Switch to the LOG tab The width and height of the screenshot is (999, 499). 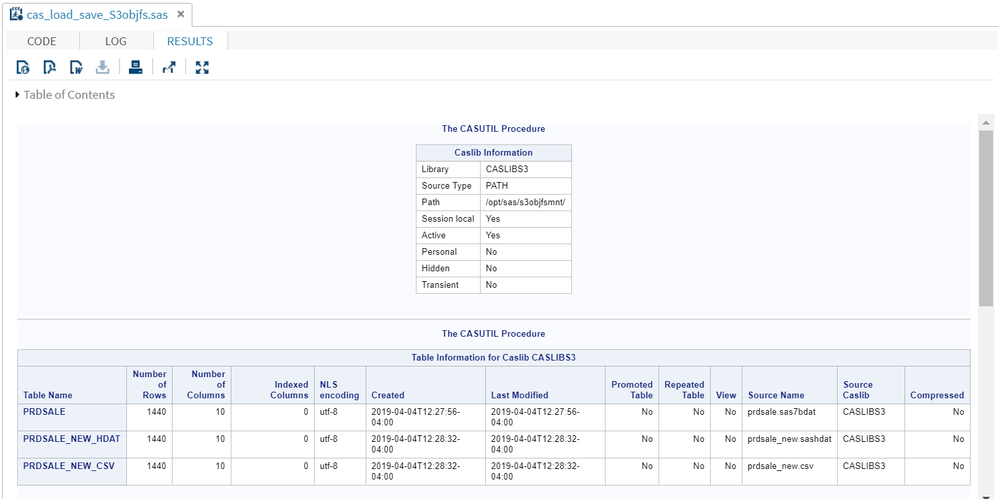pos(116,41)
